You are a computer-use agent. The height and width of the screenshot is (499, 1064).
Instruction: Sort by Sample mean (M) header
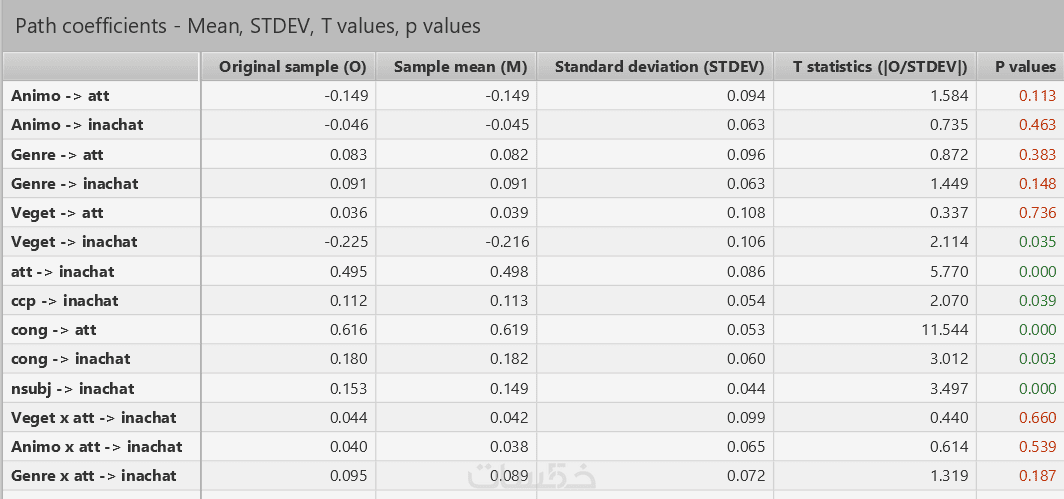(460, 67)
